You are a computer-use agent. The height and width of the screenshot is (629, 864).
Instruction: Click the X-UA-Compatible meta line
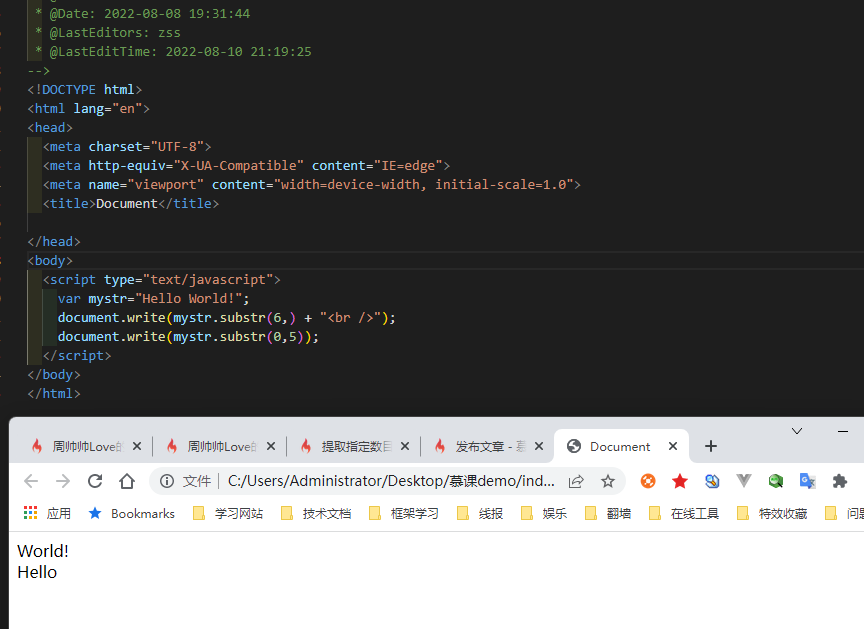click(246, 166)
